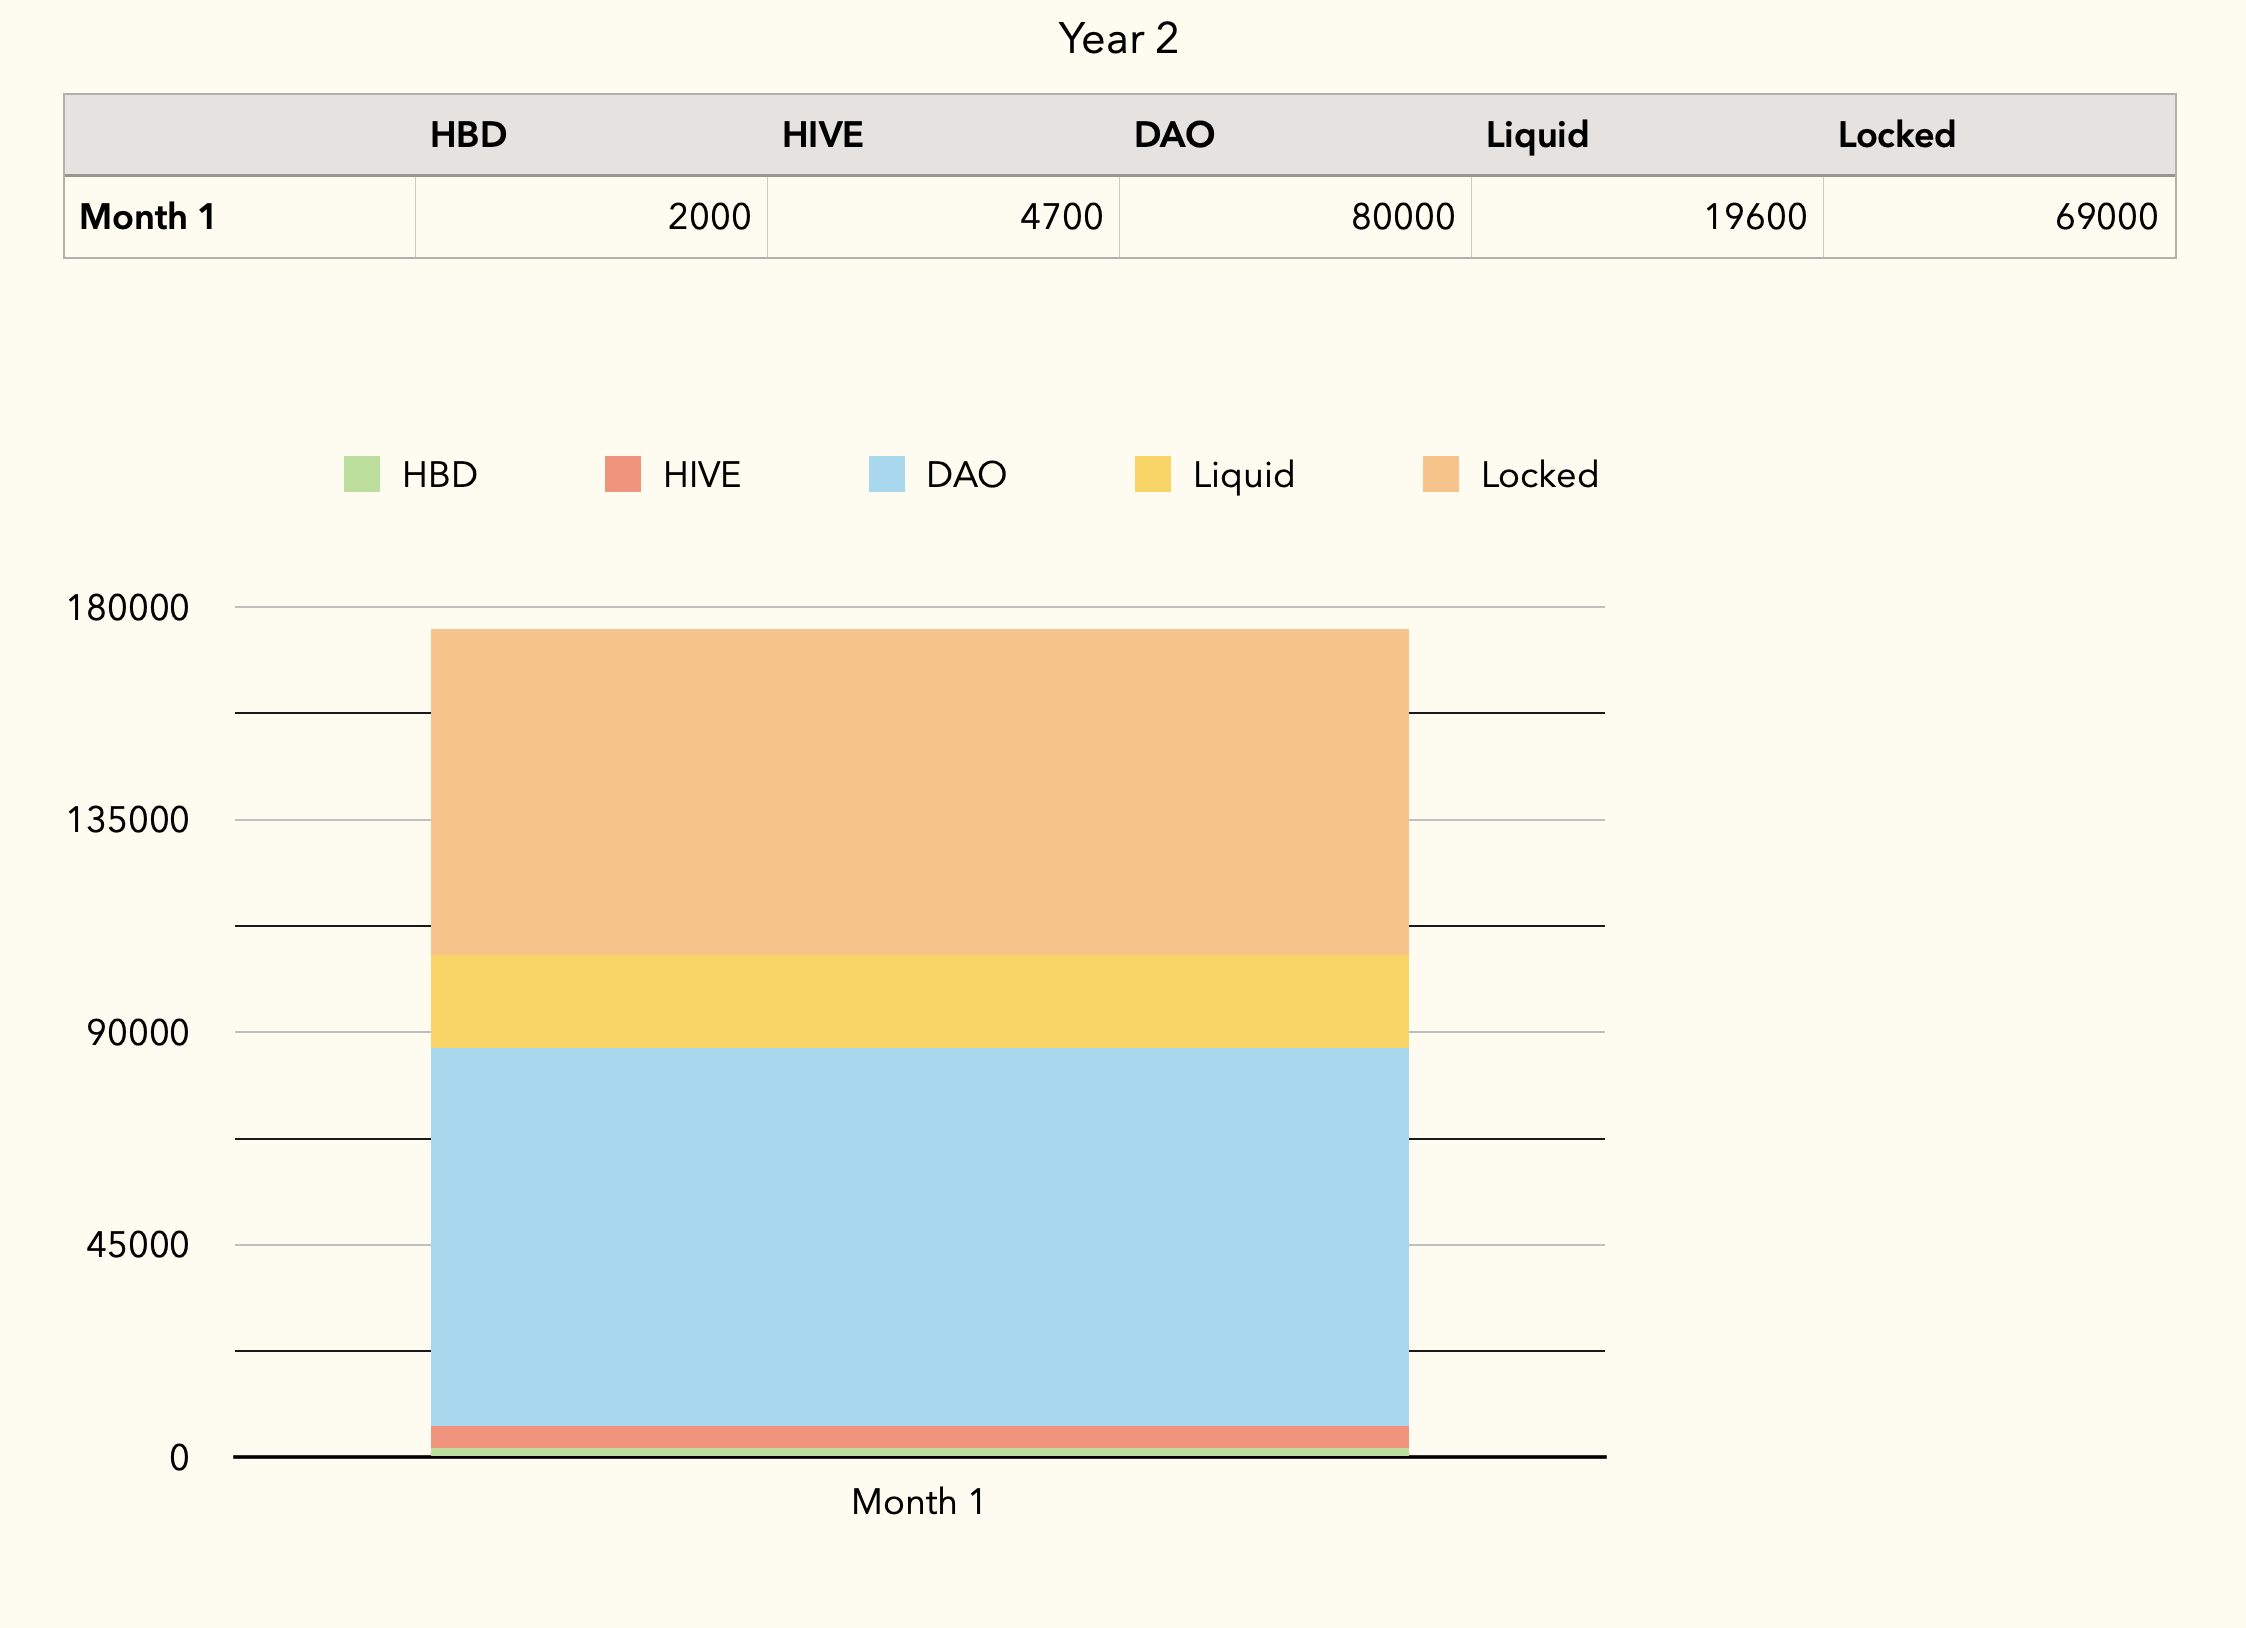Viewport: 2246px width, 1628px height.
Task: Click the 0 axis label
Action: click(179, 1458)
